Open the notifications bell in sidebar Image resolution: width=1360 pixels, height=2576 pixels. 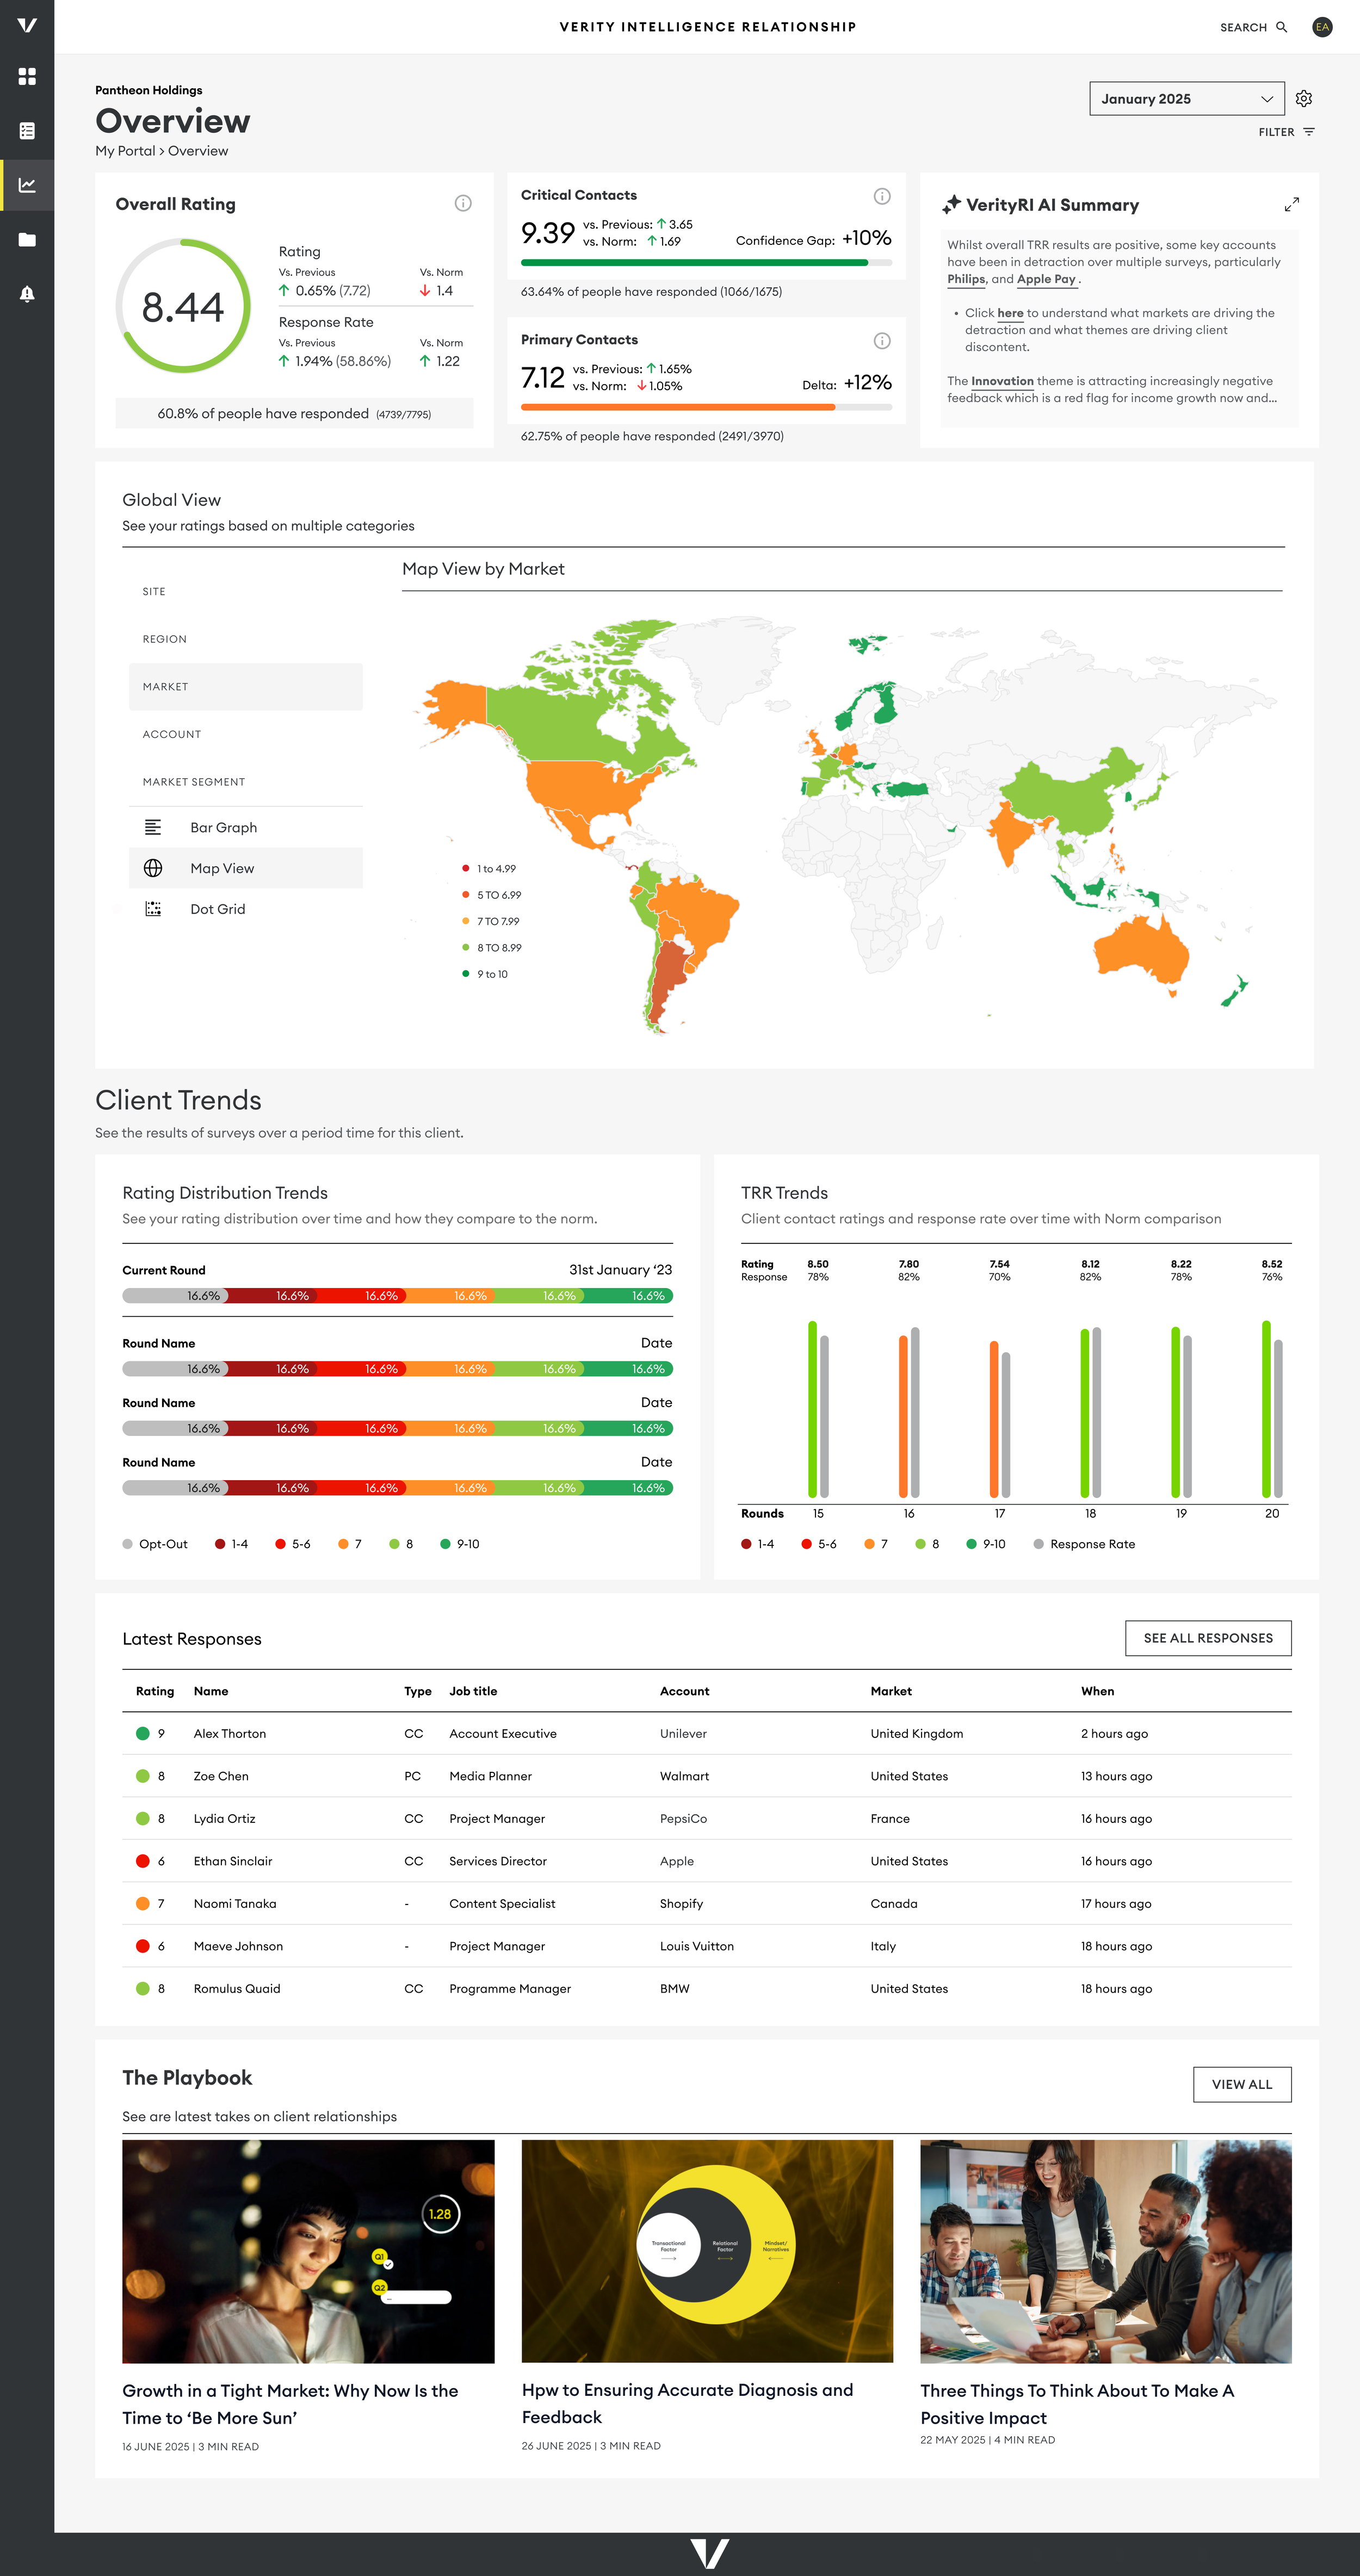(x=27, y=294)
